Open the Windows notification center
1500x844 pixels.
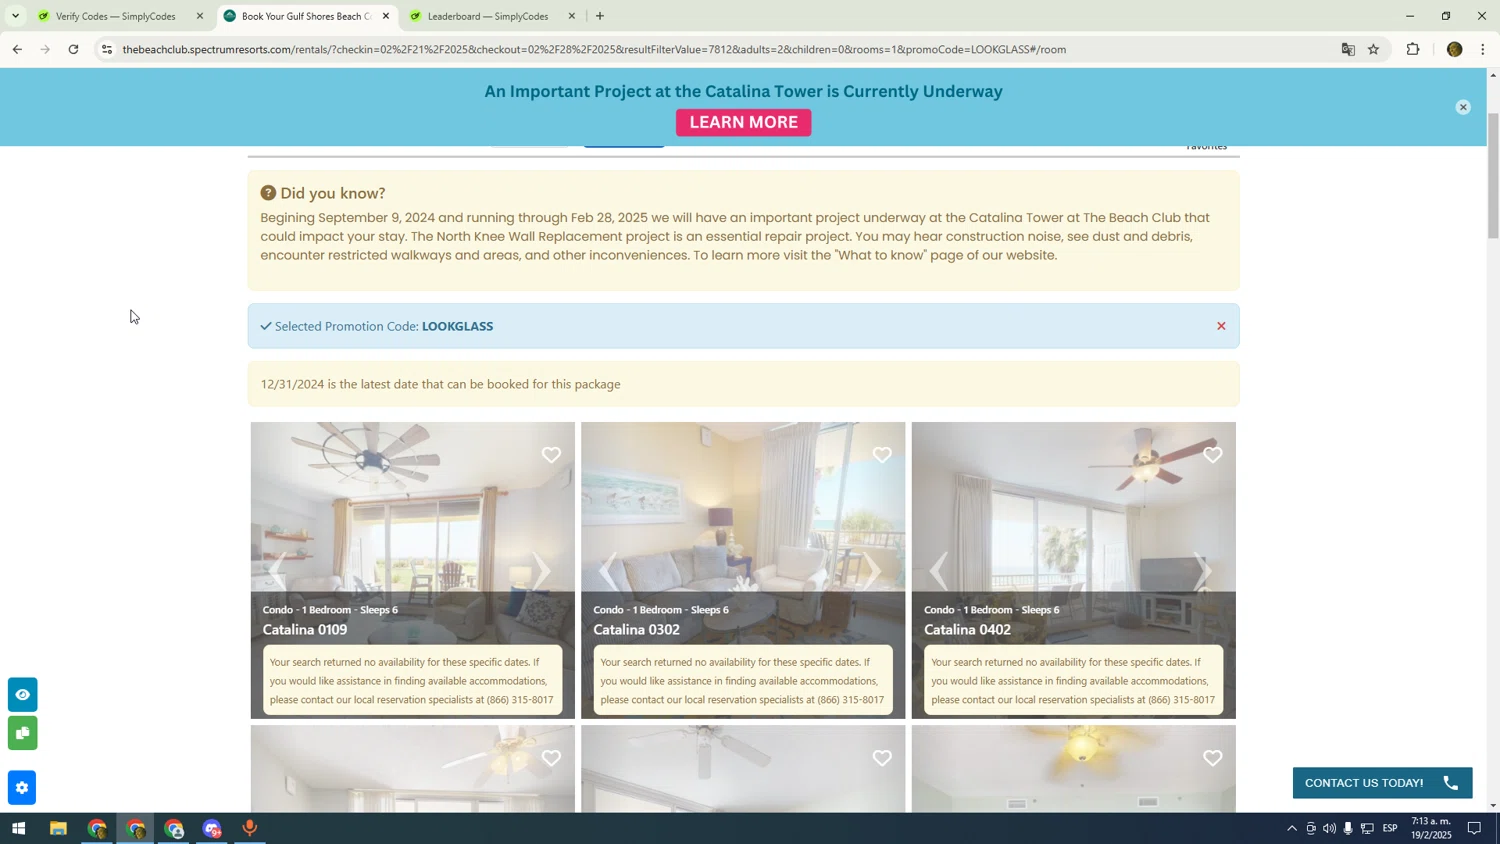1474,829
